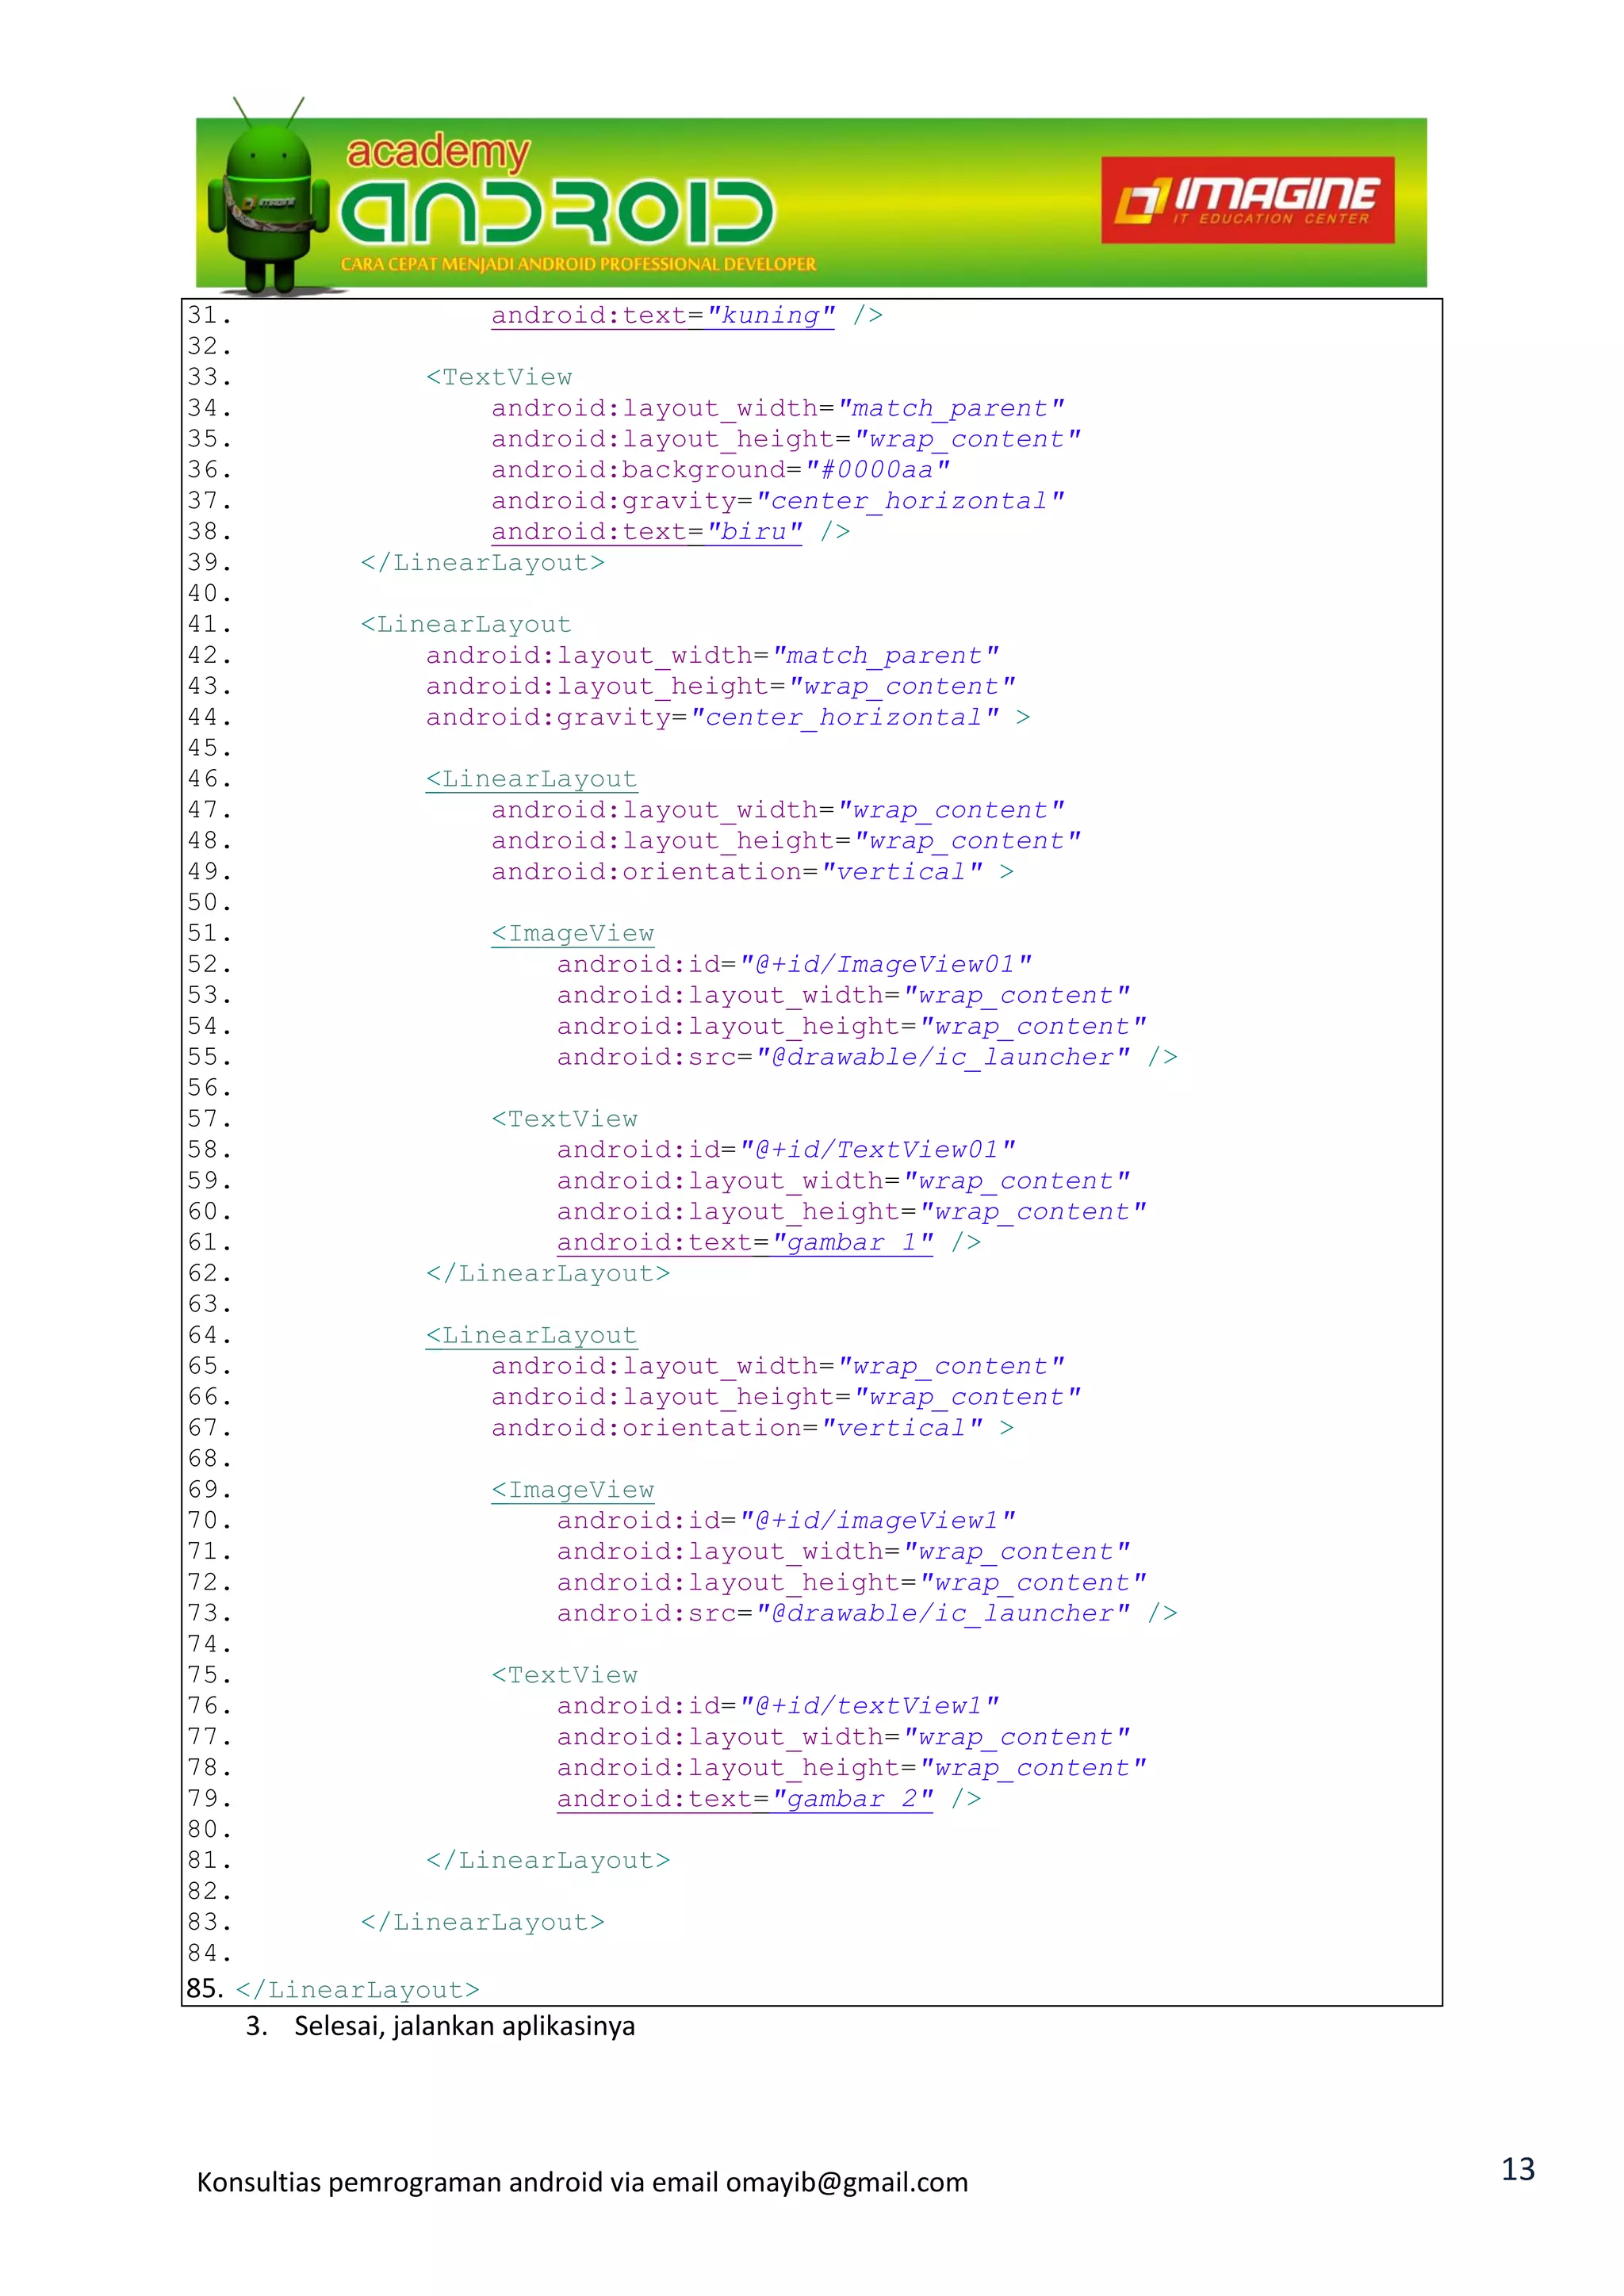Click android:id="@+id/ImageView01" line
Viewport: 1624px width, 2296px height.
click(x=794, y=965)
